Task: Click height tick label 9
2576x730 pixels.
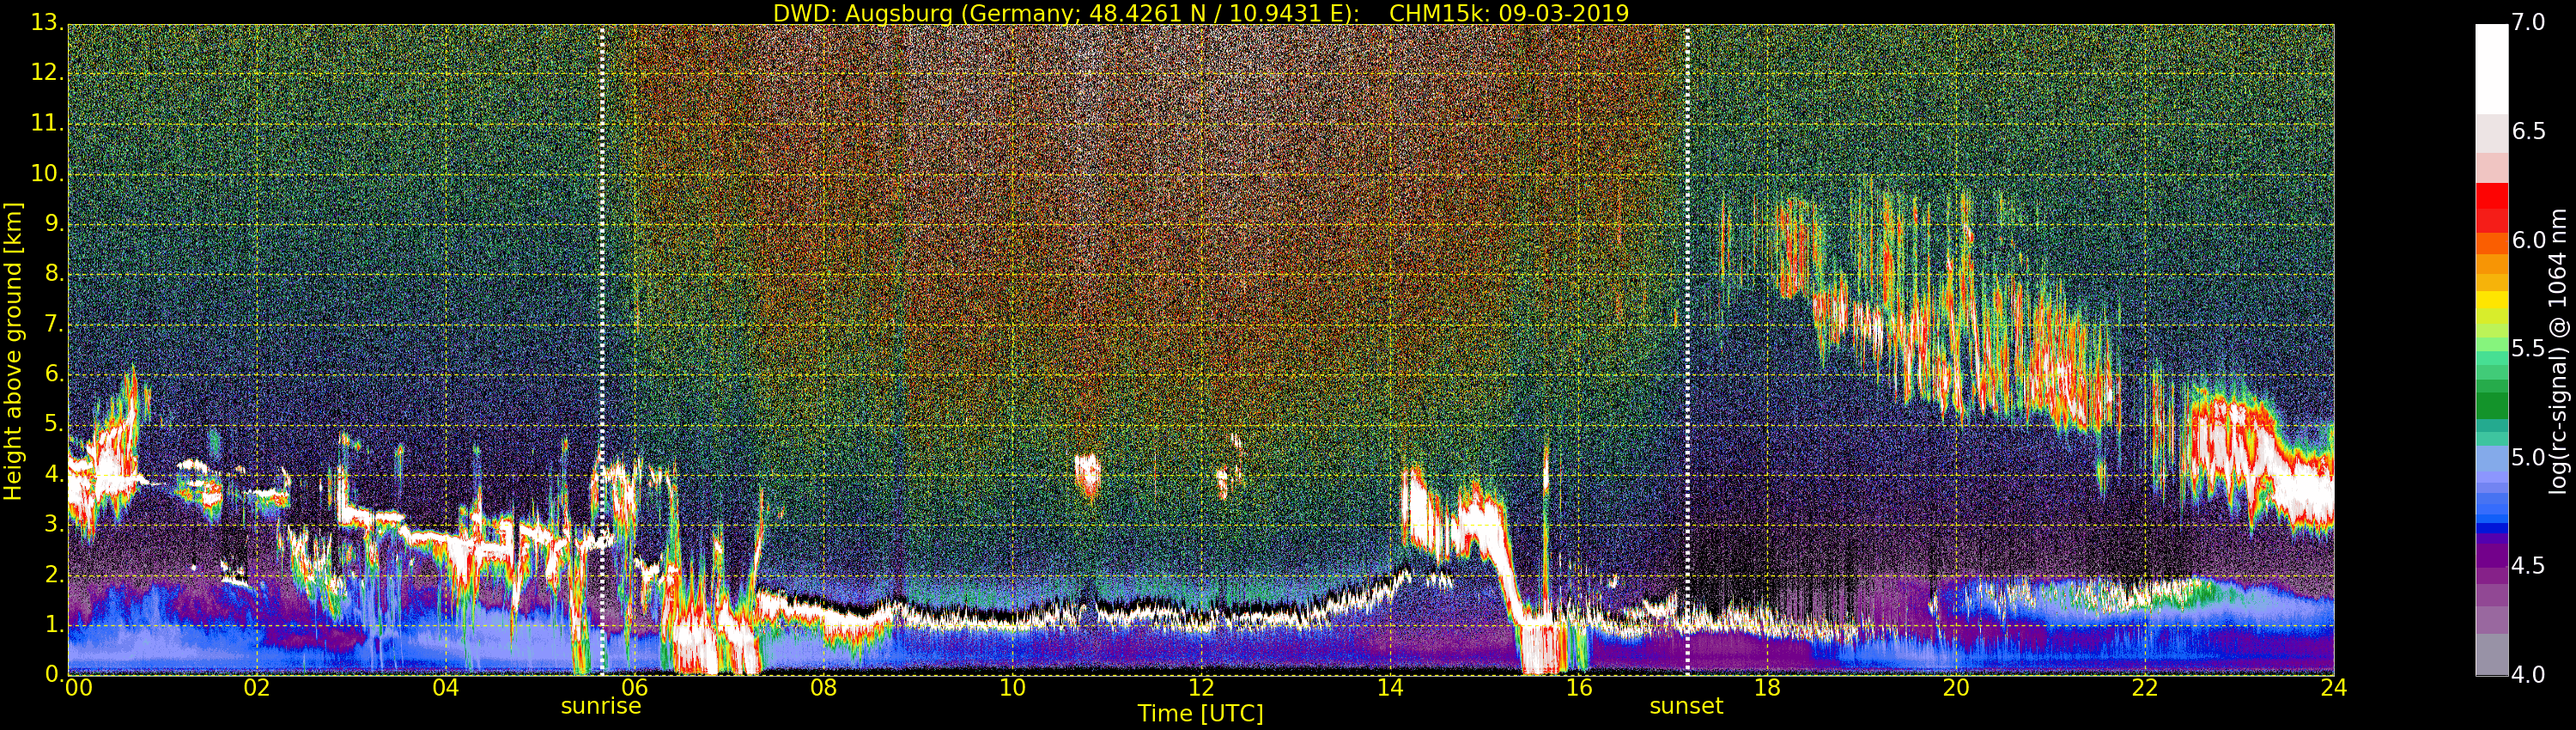Action: point(54,224)
